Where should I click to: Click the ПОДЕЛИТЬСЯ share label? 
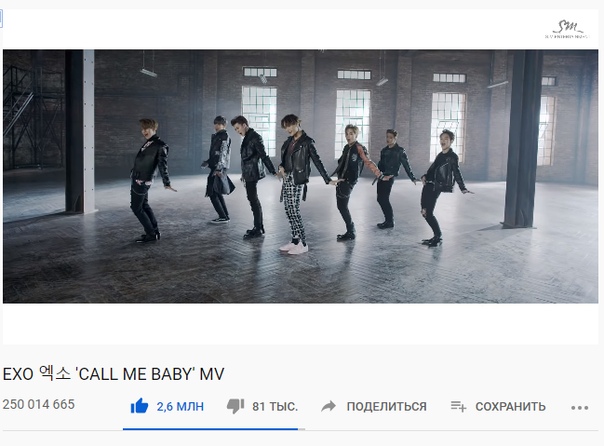(386, 407)
